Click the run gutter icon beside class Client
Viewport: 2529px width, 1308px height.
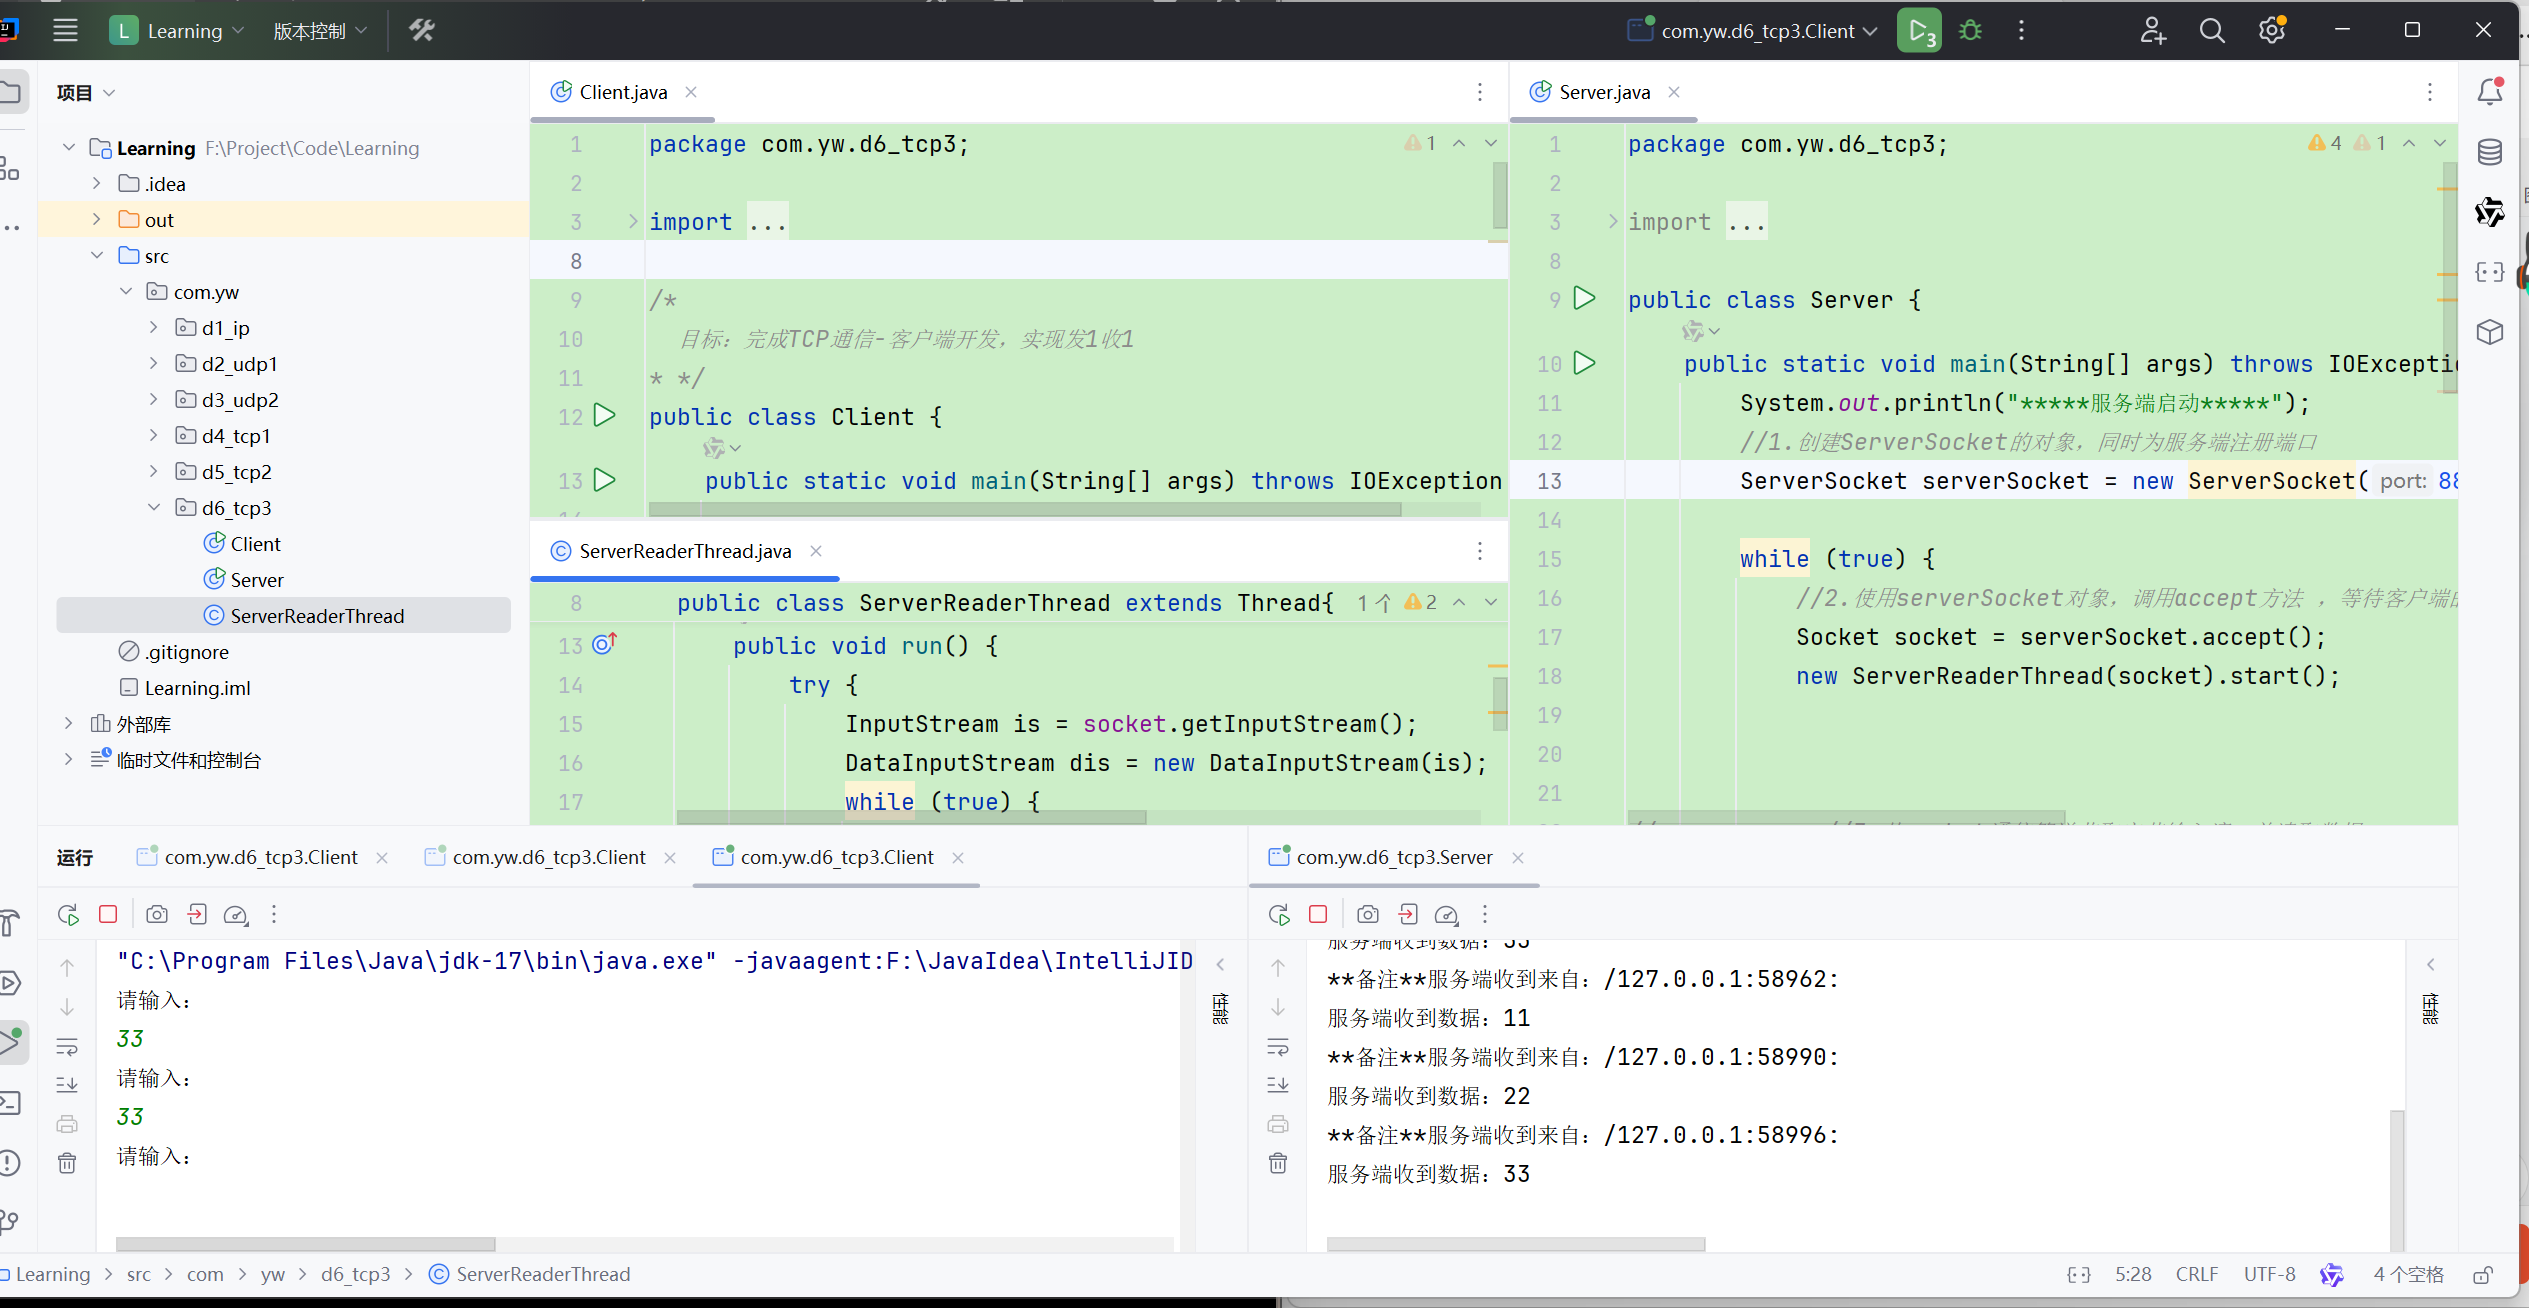[x=604, y=416]
